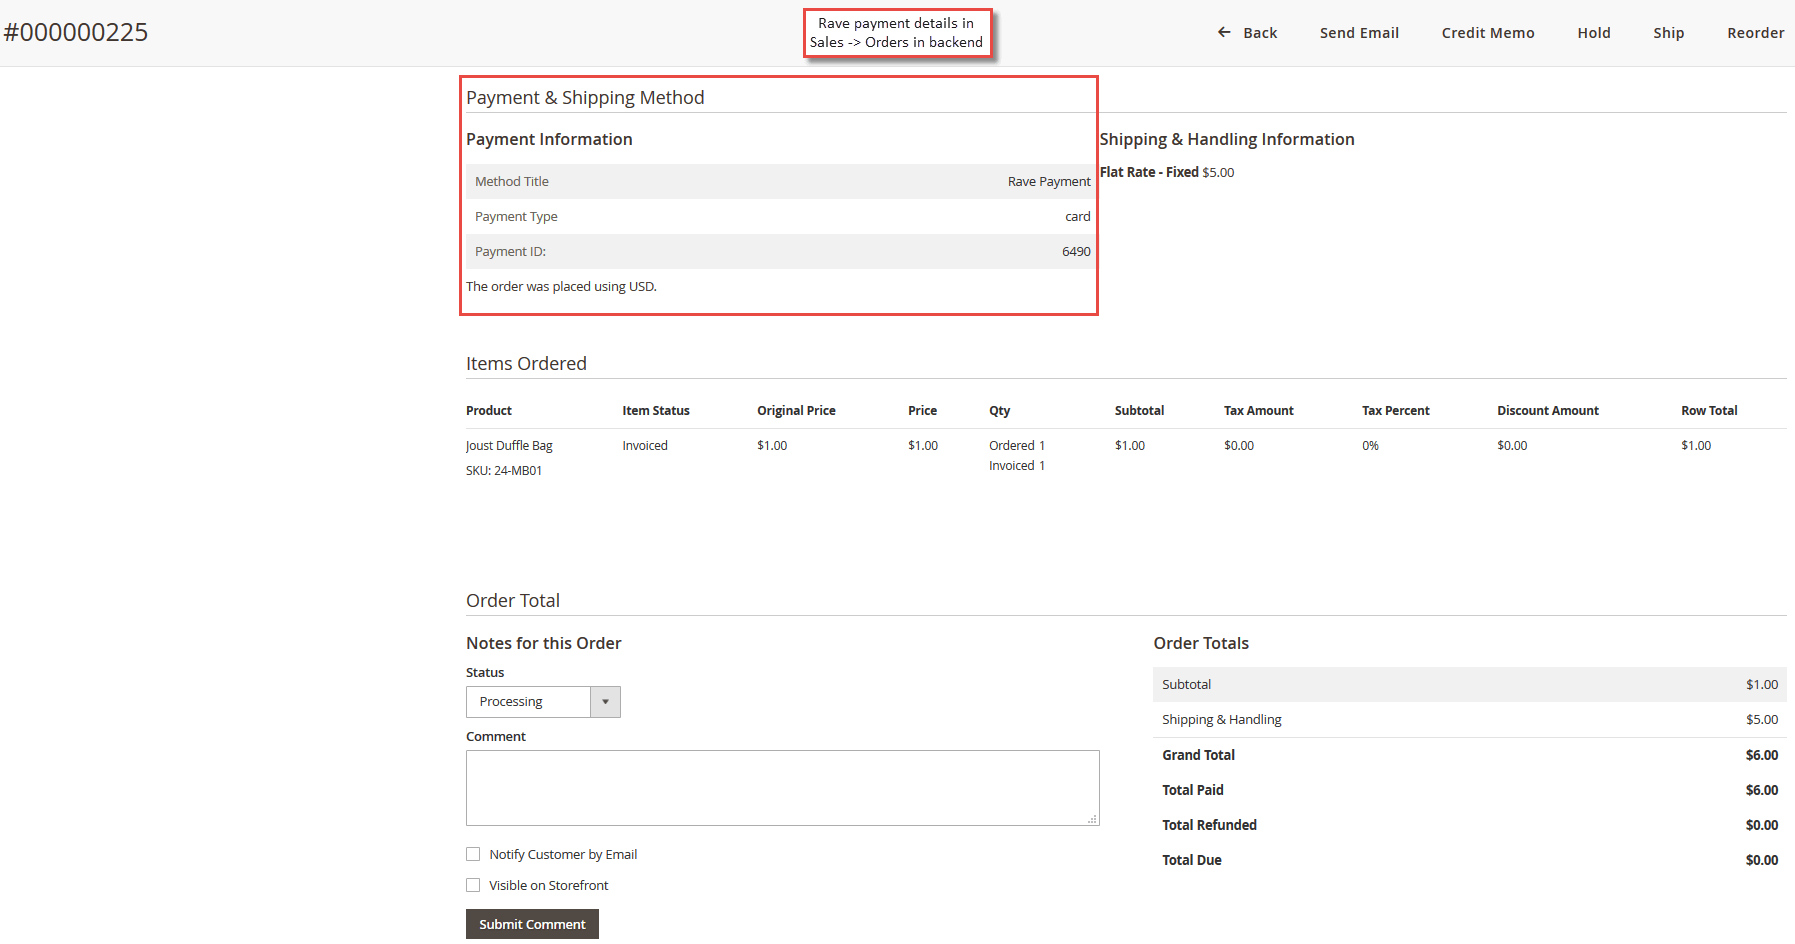Check the Visible on Storefront option

[x=473, y=885]
